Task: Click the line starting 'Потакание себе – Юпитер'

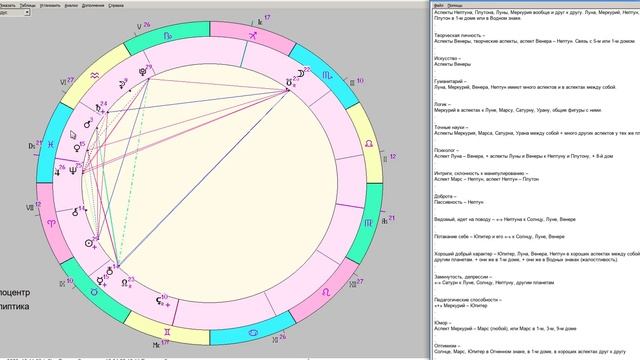Action: [x=499, y=236]
